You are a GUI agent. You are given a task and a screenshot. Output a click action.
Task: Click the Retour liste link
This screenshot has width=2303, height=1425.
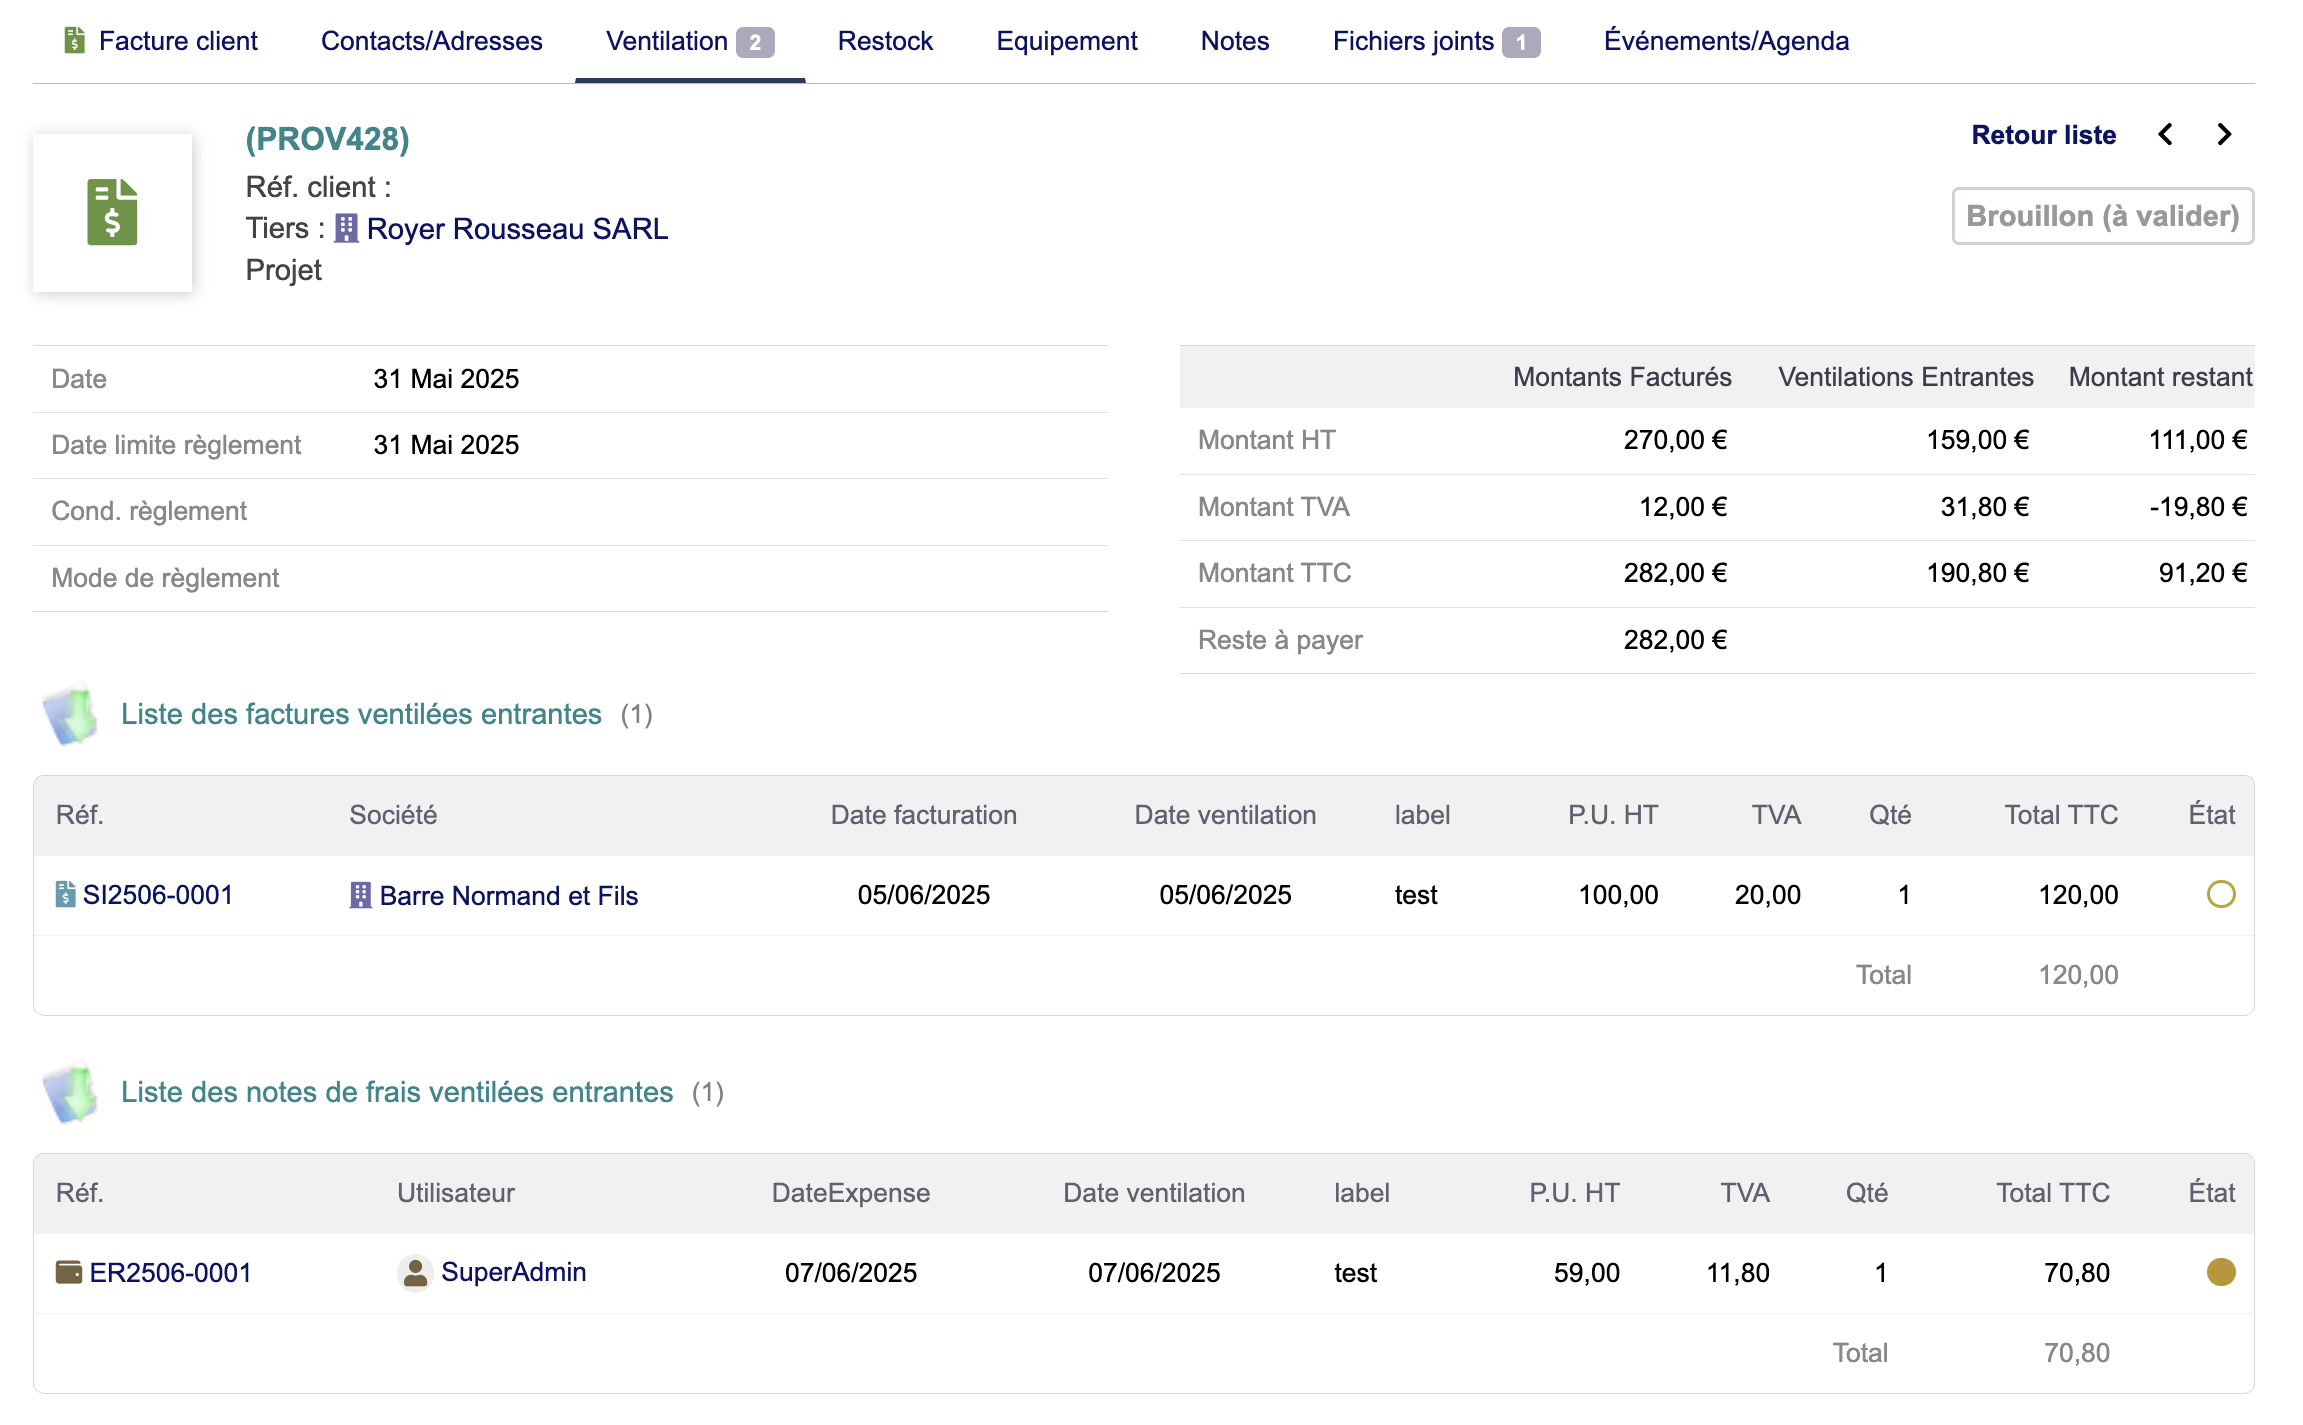click(2043, 135)
